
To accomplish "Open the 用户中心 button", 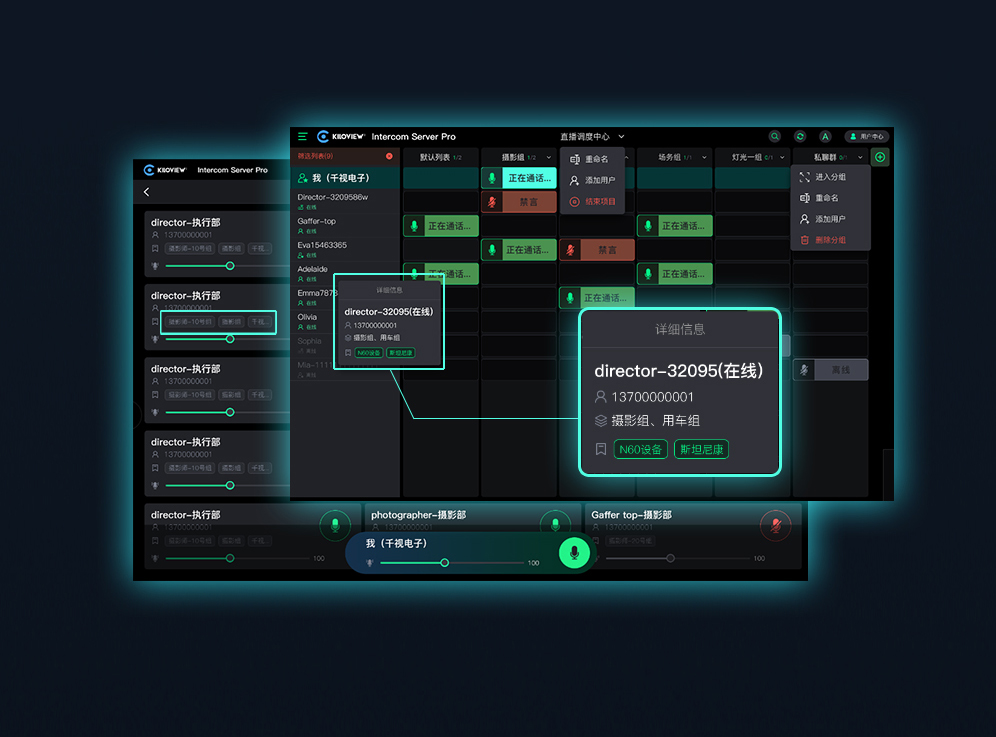I will pos(865,136).
